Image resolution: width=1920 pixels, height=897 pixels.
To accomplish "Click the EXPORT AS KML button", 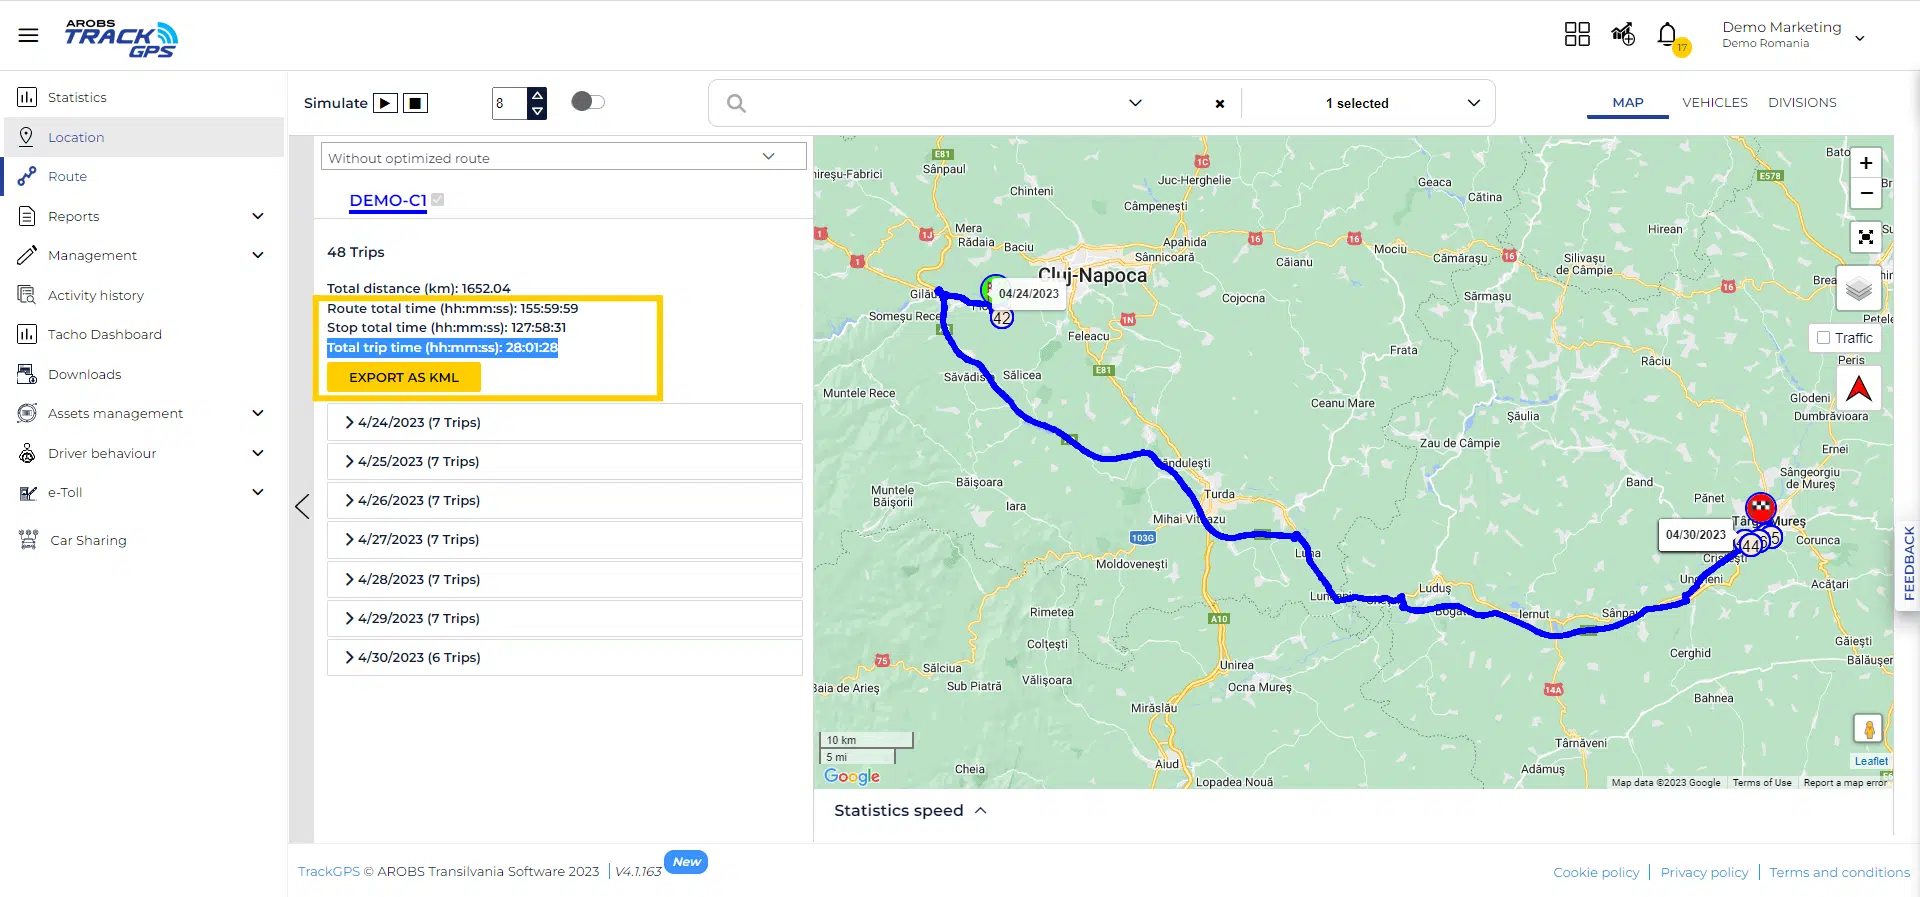I will pos(404,377).
